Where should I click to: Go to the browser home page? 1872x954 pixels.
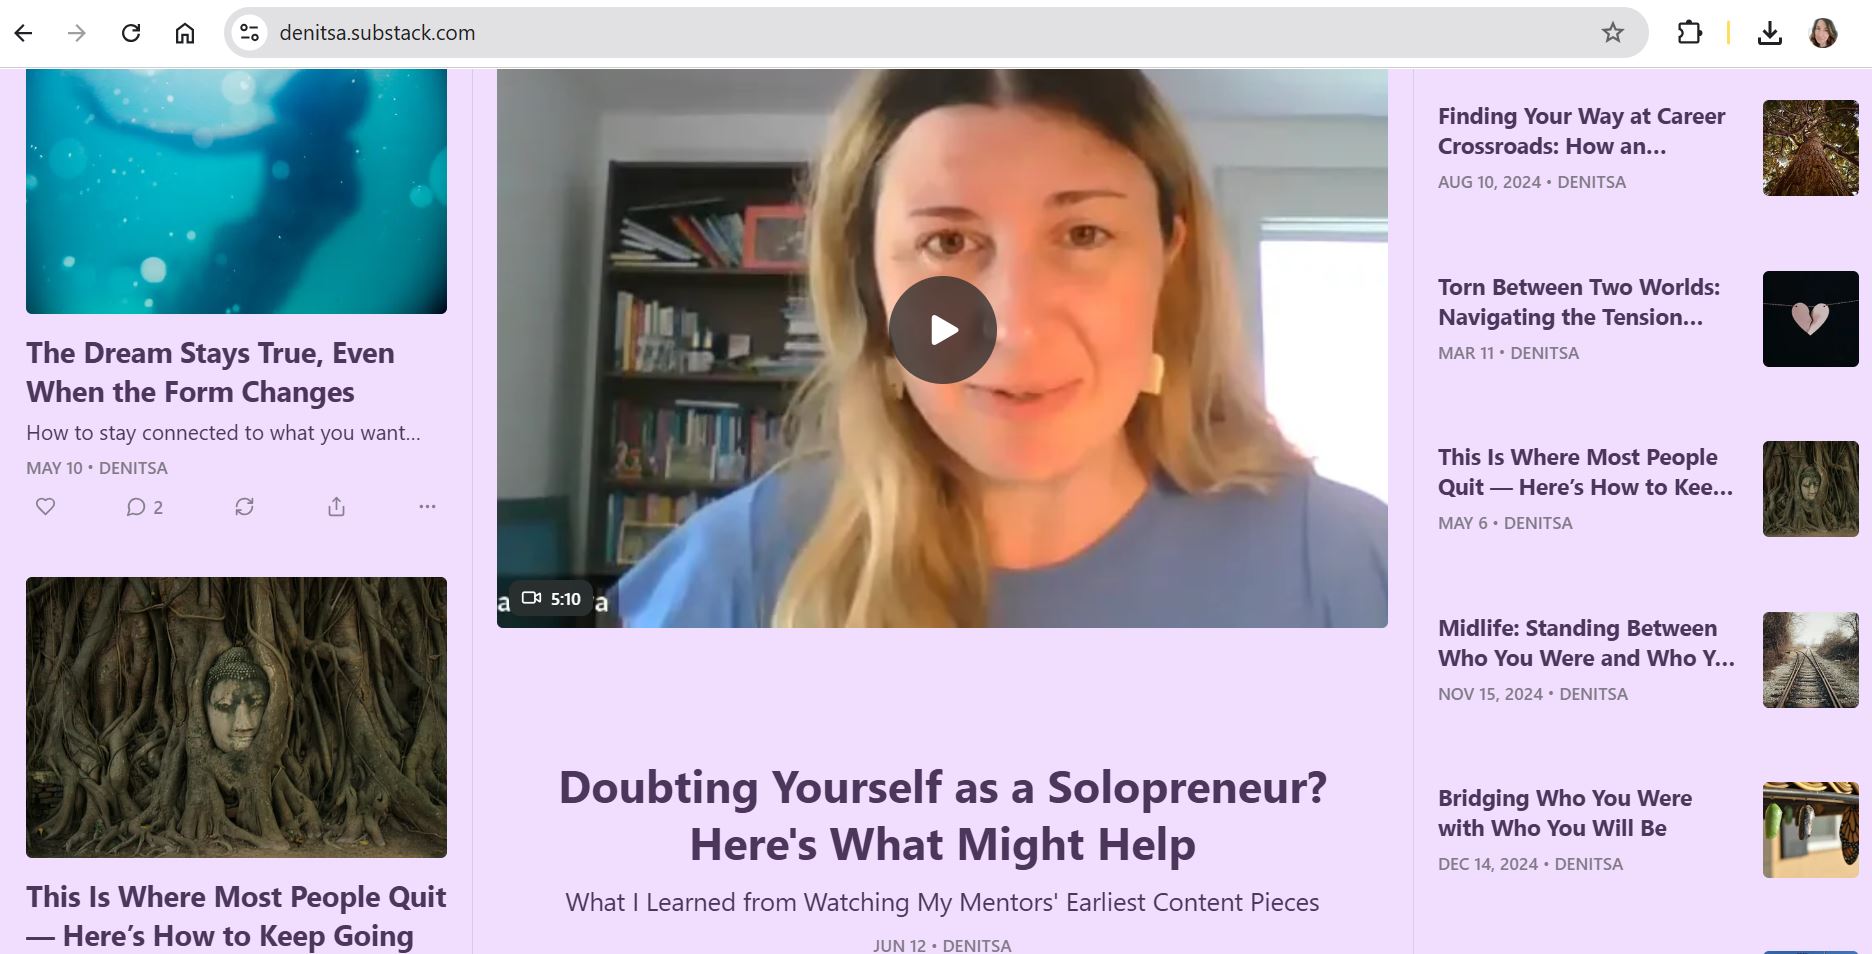tap(185, 33)
